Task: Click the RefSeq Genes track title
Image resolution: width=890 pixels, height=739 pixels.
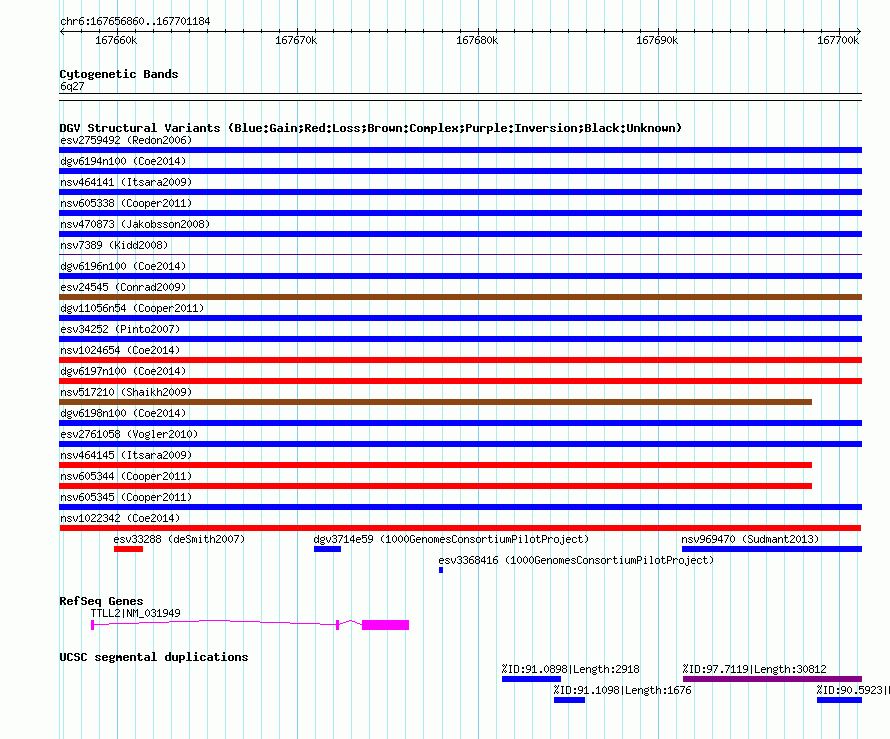Action: tap(101, 601)
